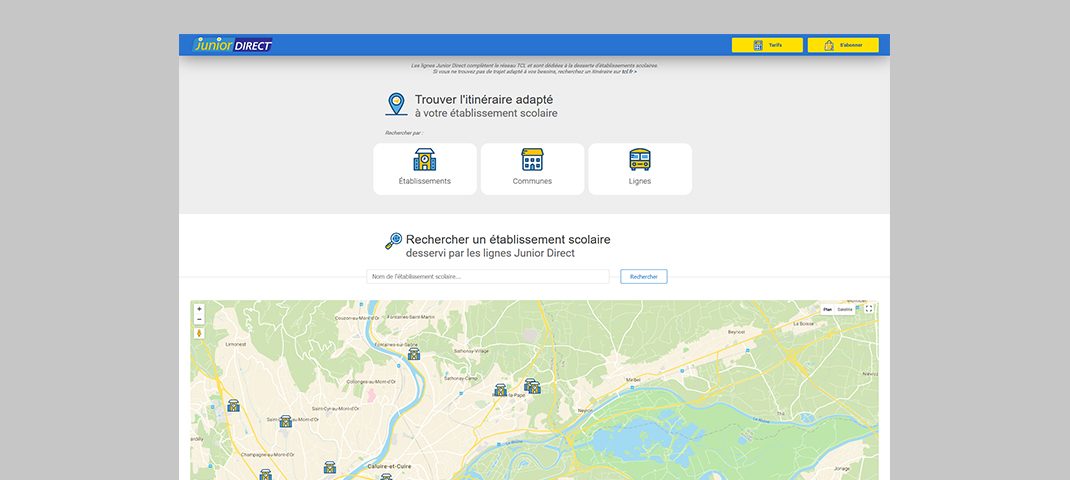
Task: Zoom in on the map
Action: [199, 309]
